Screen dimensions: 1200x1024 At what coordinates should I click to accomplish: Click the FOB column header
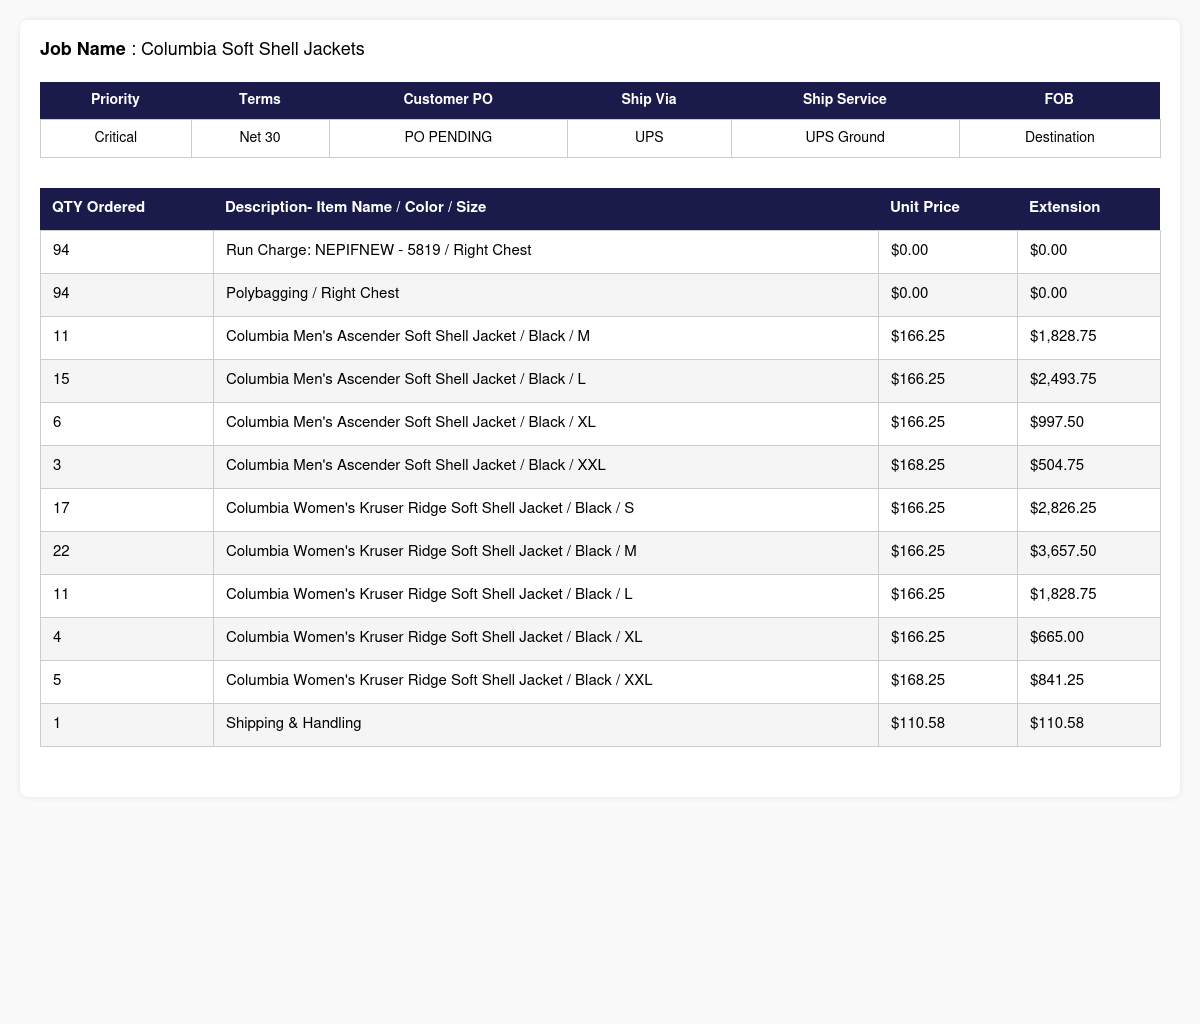point(1059,99)
